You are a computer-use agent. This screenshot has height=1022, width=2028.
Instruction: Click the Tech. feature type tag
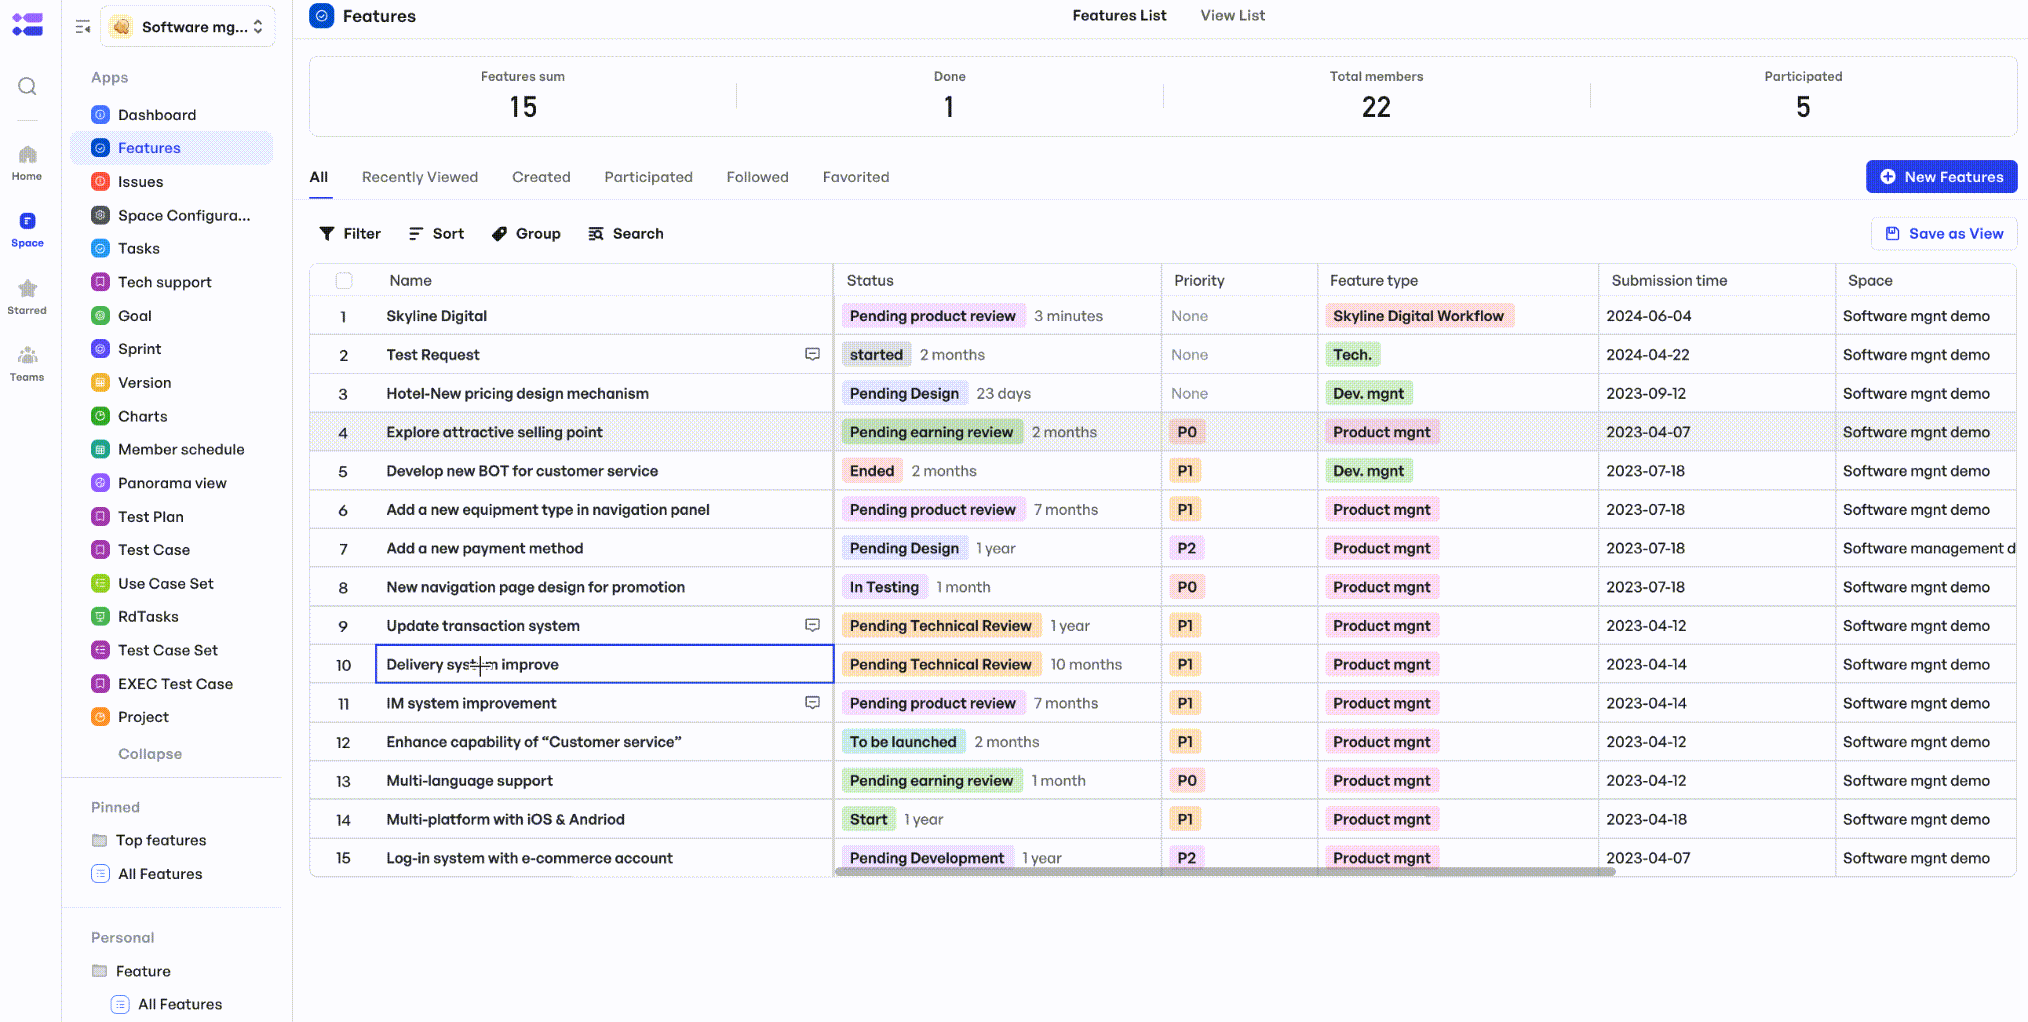click(x=1352, y=355)
